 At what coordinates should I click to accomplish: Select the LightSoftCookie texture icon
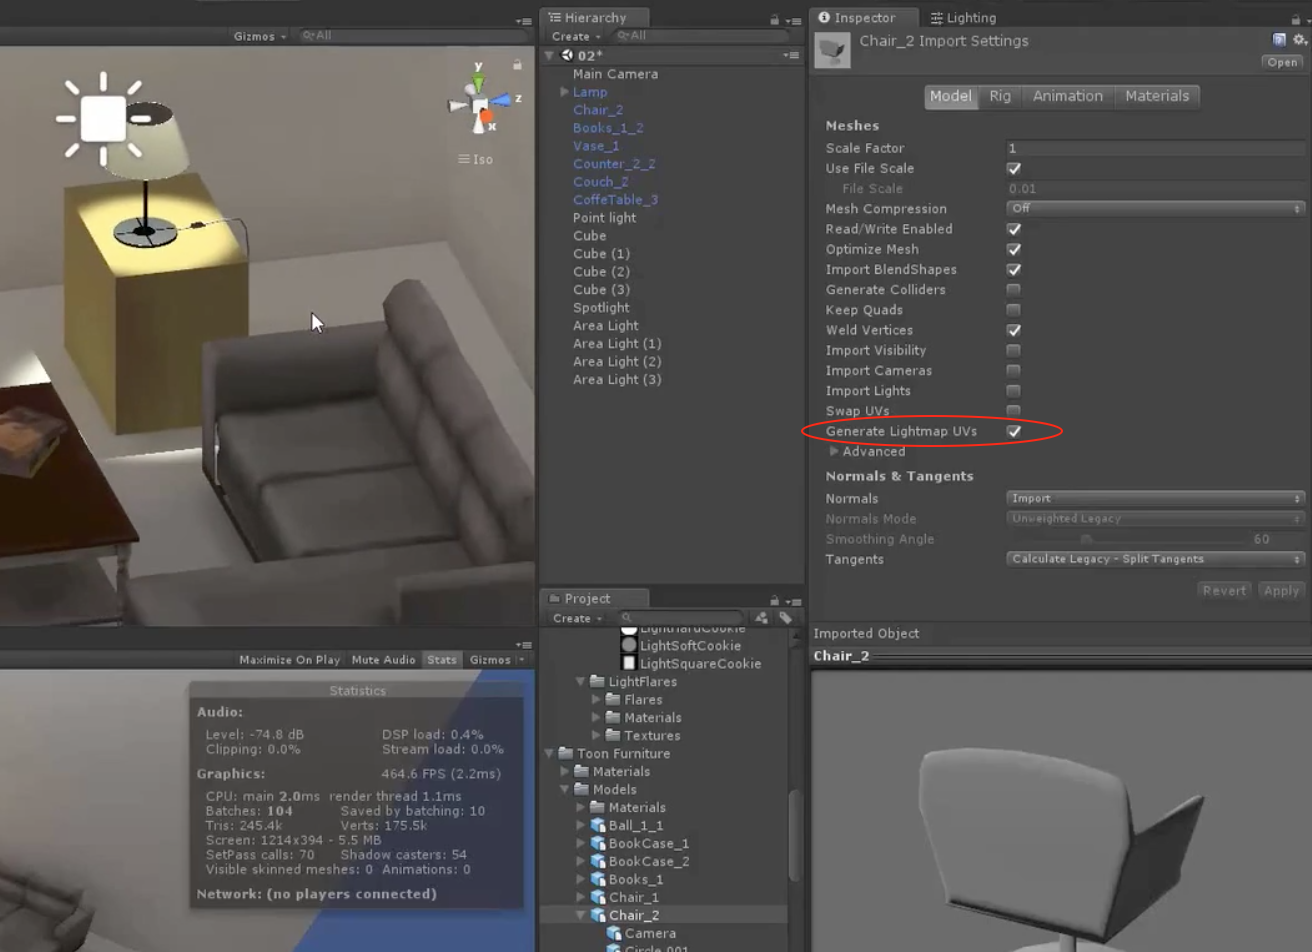629,646
